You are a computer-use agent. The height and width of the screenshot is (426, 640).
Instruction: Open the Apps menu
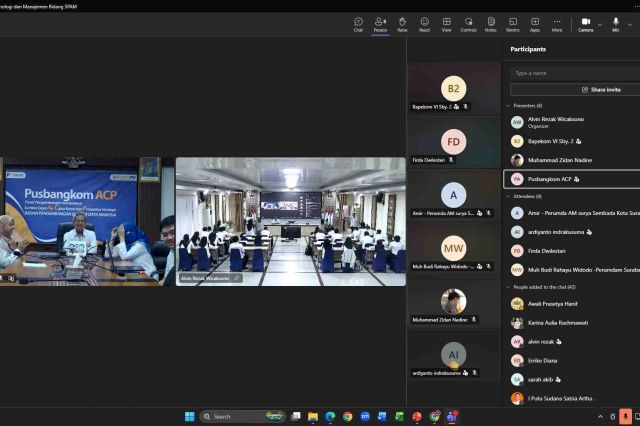(x=535, y=24)
